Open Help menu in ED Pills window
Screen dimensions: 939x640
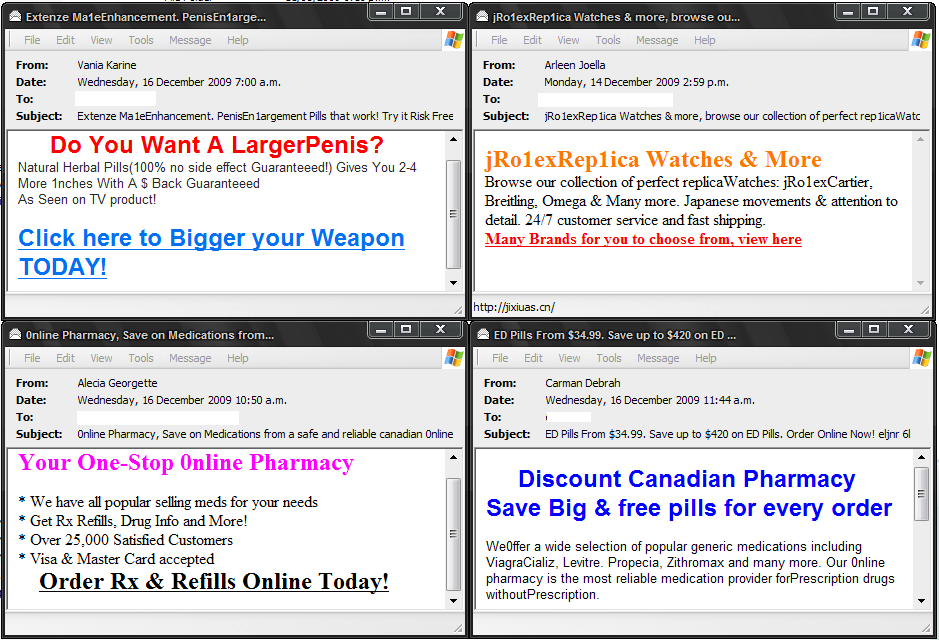pyautogui.click(x=705, y=358)
